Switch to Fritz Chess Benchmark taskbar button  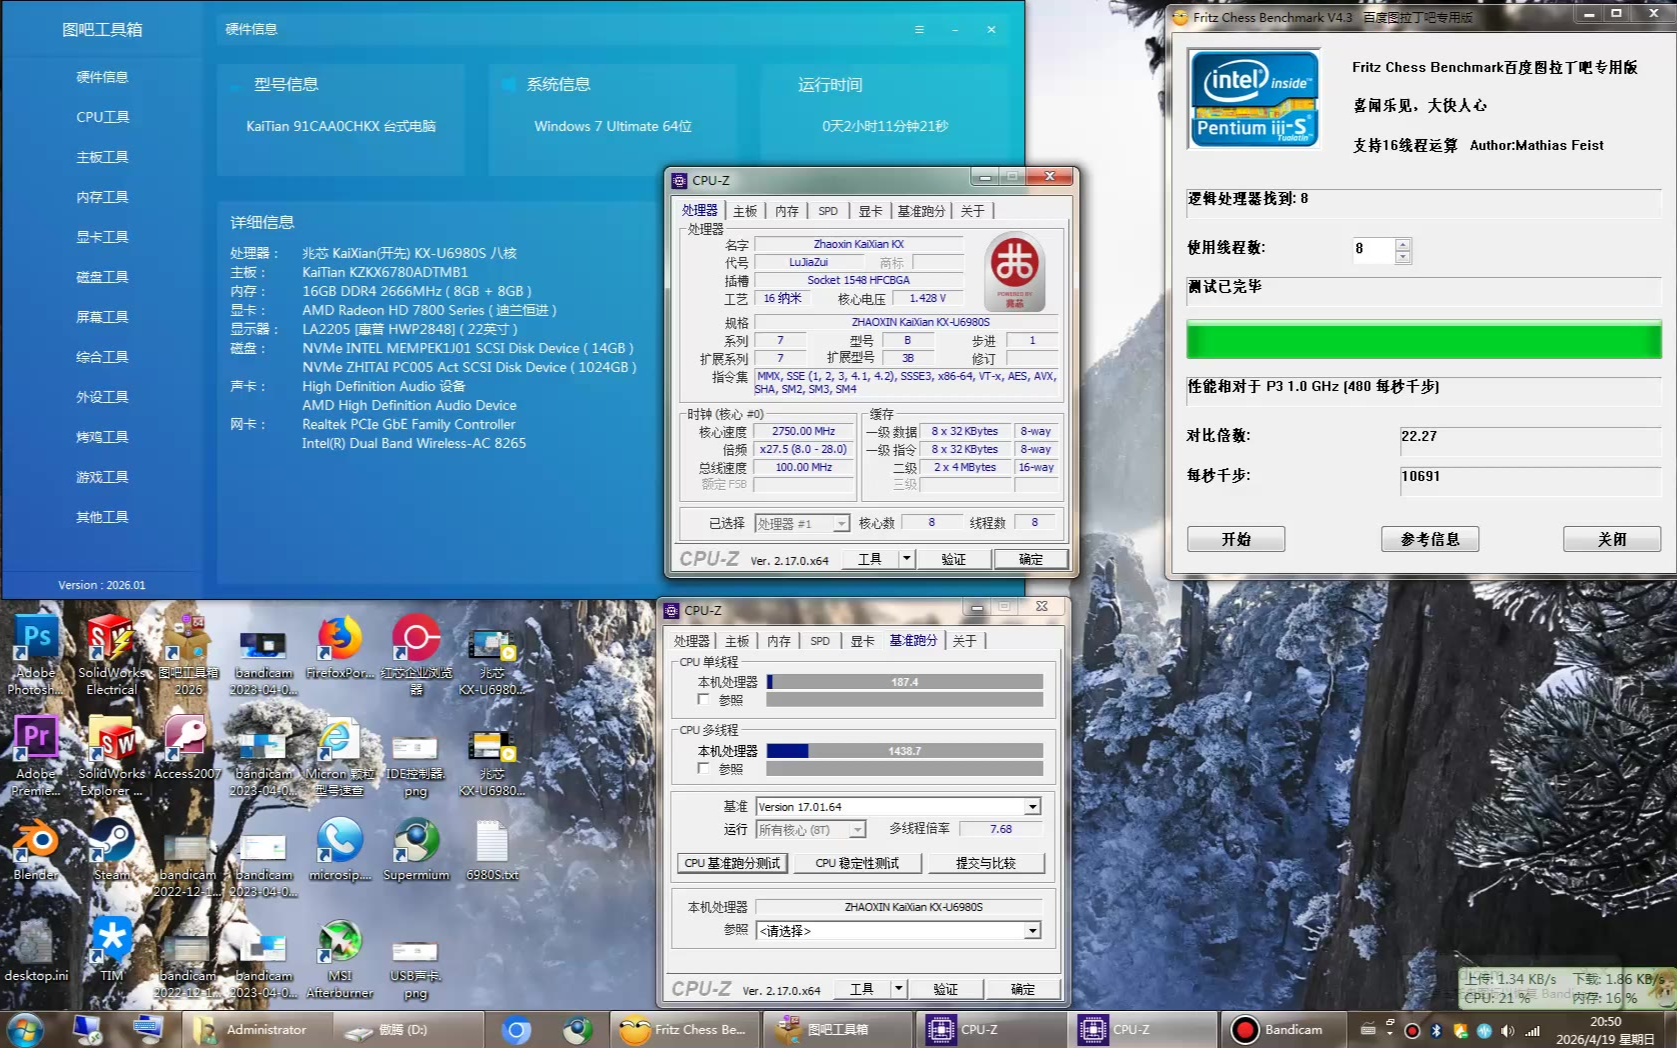[684, 1029]
